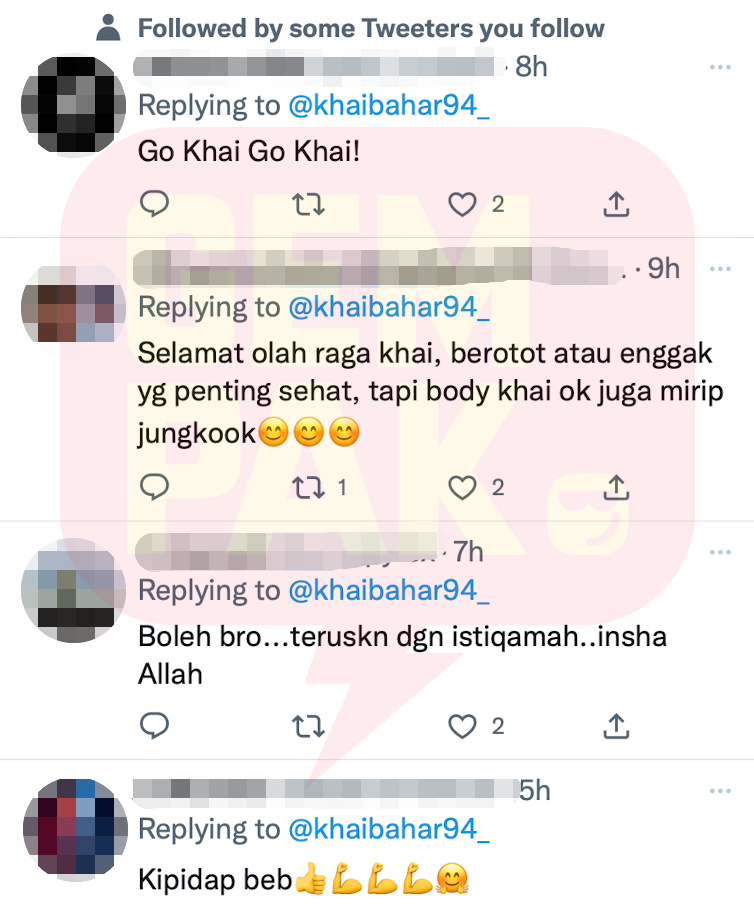This screenshot has height=916, width=754.
Task: Share the "Boleh bro" istiqamah tweet
Action: click(x=616, y=726)
